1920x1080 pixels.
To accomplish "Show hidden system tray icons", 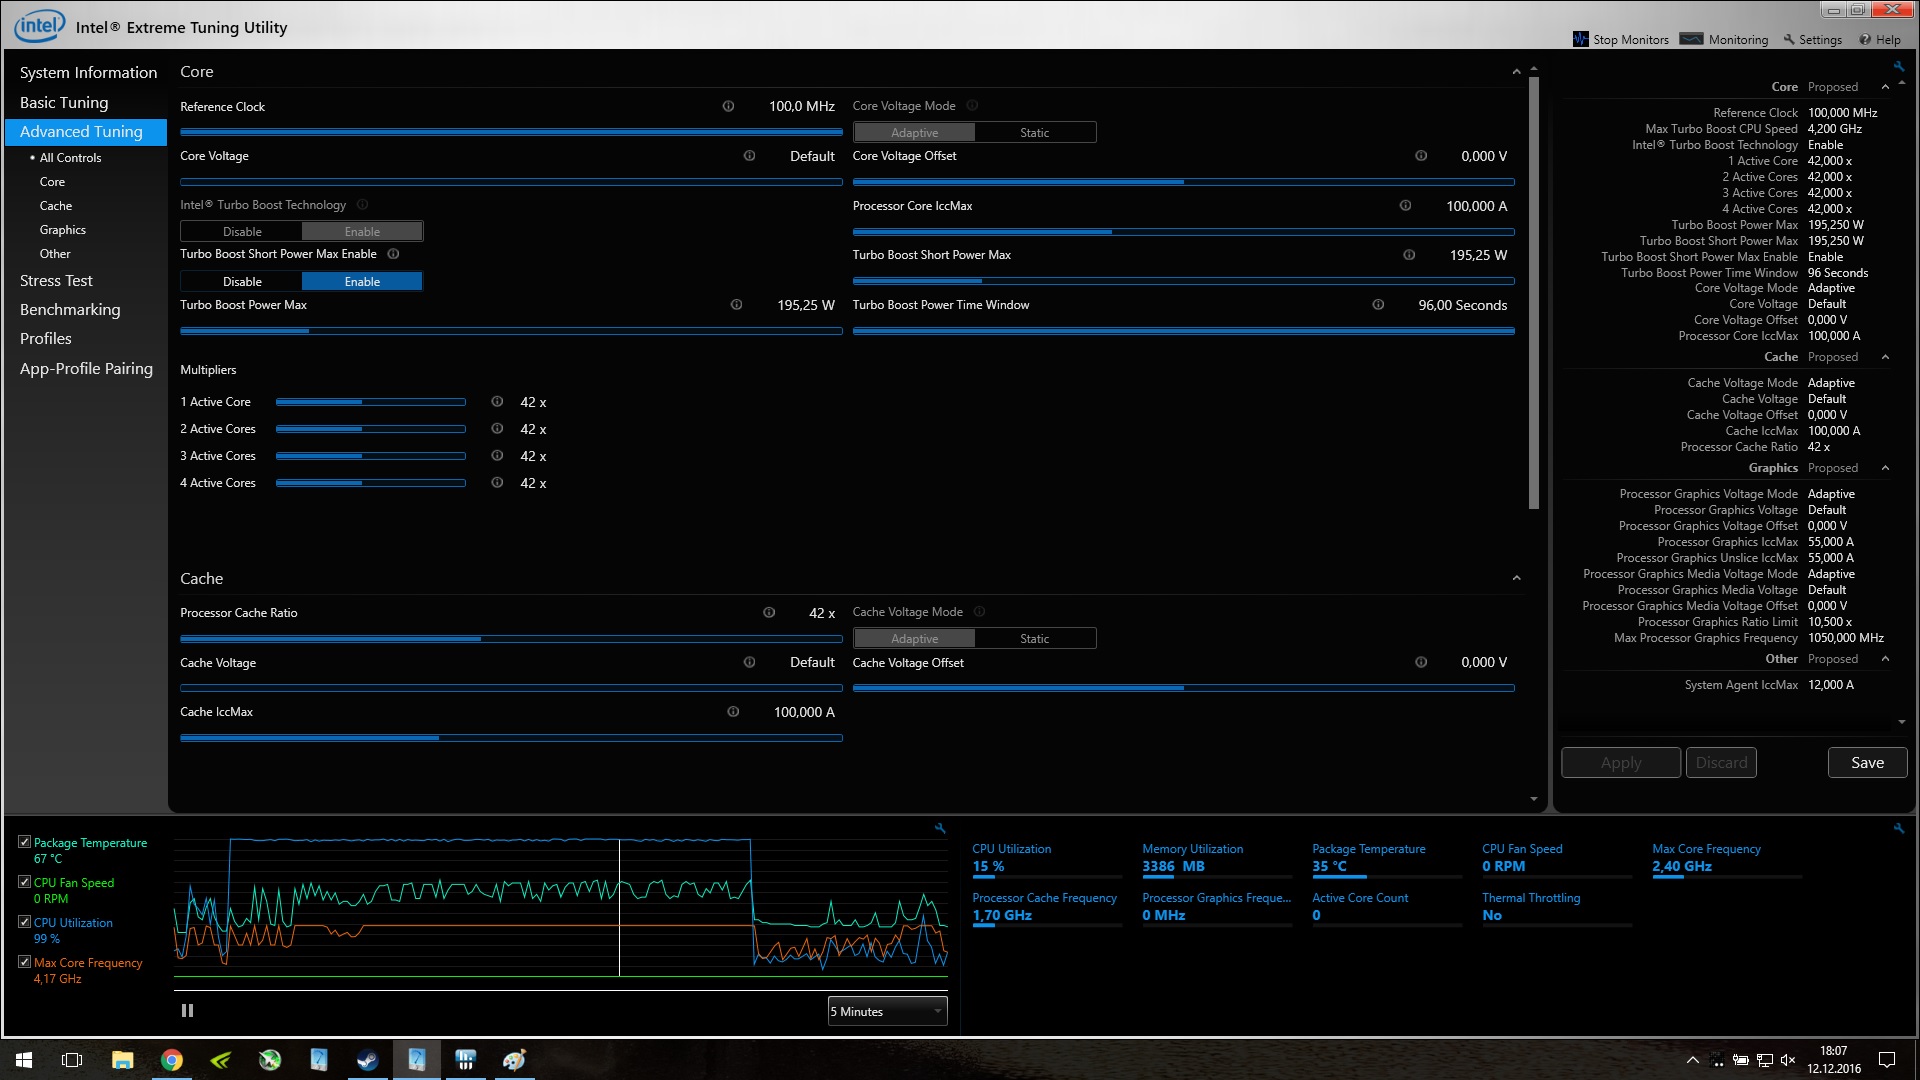I will coord(1692,1060).
